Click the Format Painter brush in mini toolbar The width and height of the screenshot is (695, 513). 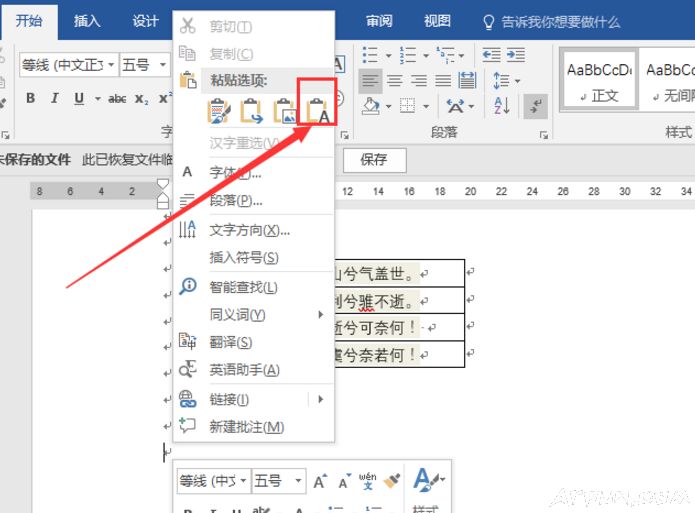tap(392, 481)
